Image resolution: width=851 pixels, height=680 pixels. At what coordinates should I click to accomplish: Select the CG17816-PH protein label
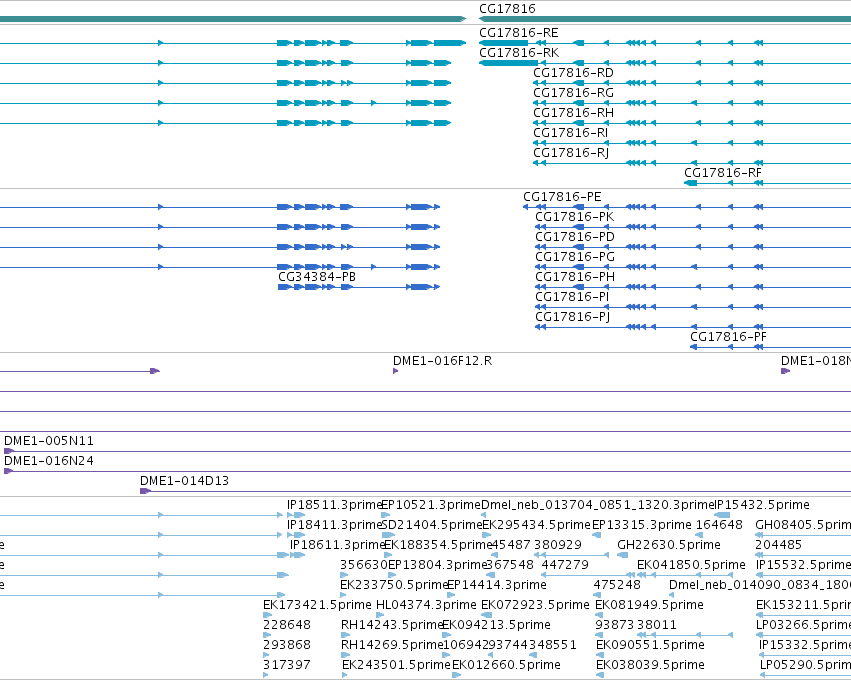coord(575,277)
